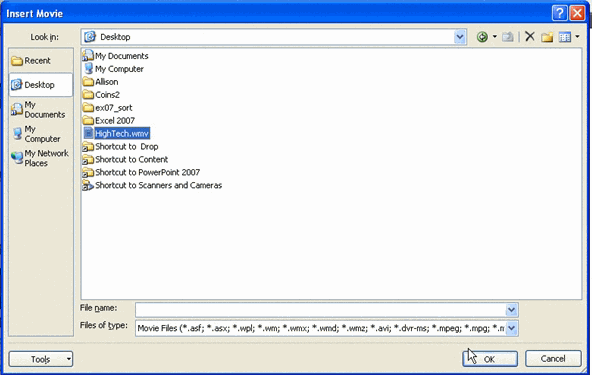This screenshot has height=375, width=592.
Task: Expand the Look in dropdown arrow
Action: click(x=459, y=37)
